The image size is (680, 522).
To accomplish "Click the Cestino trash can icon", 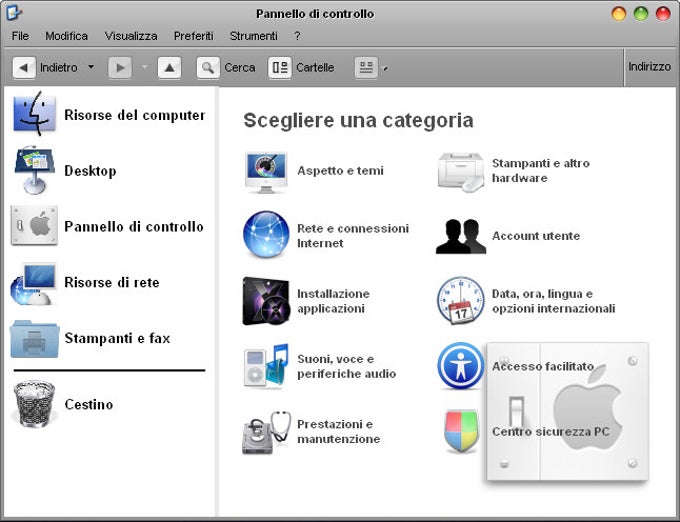I will click(34, 403).
